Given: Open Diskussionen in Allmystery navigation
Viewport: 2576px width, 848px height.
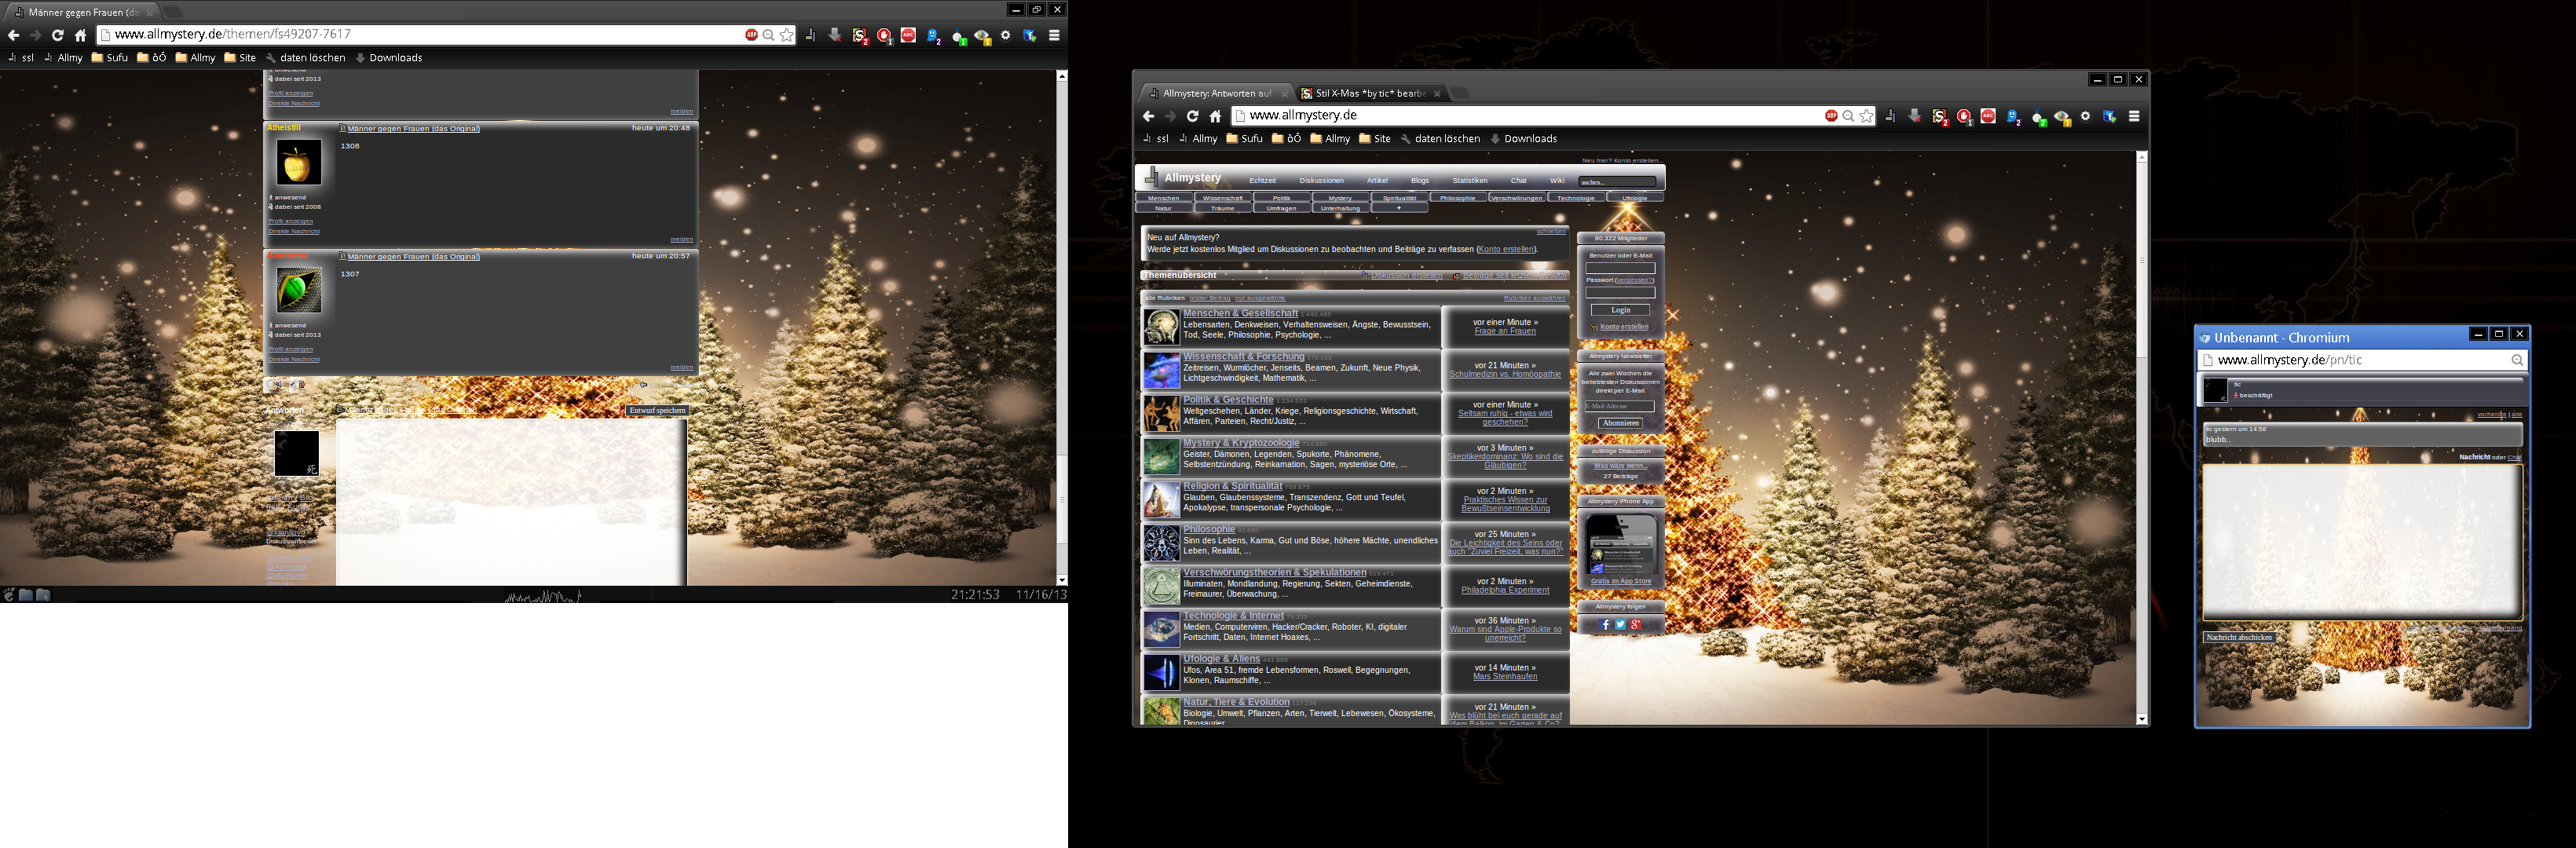Looking at the screenshot, I should pyautogui.click(x=1321, y=181).
